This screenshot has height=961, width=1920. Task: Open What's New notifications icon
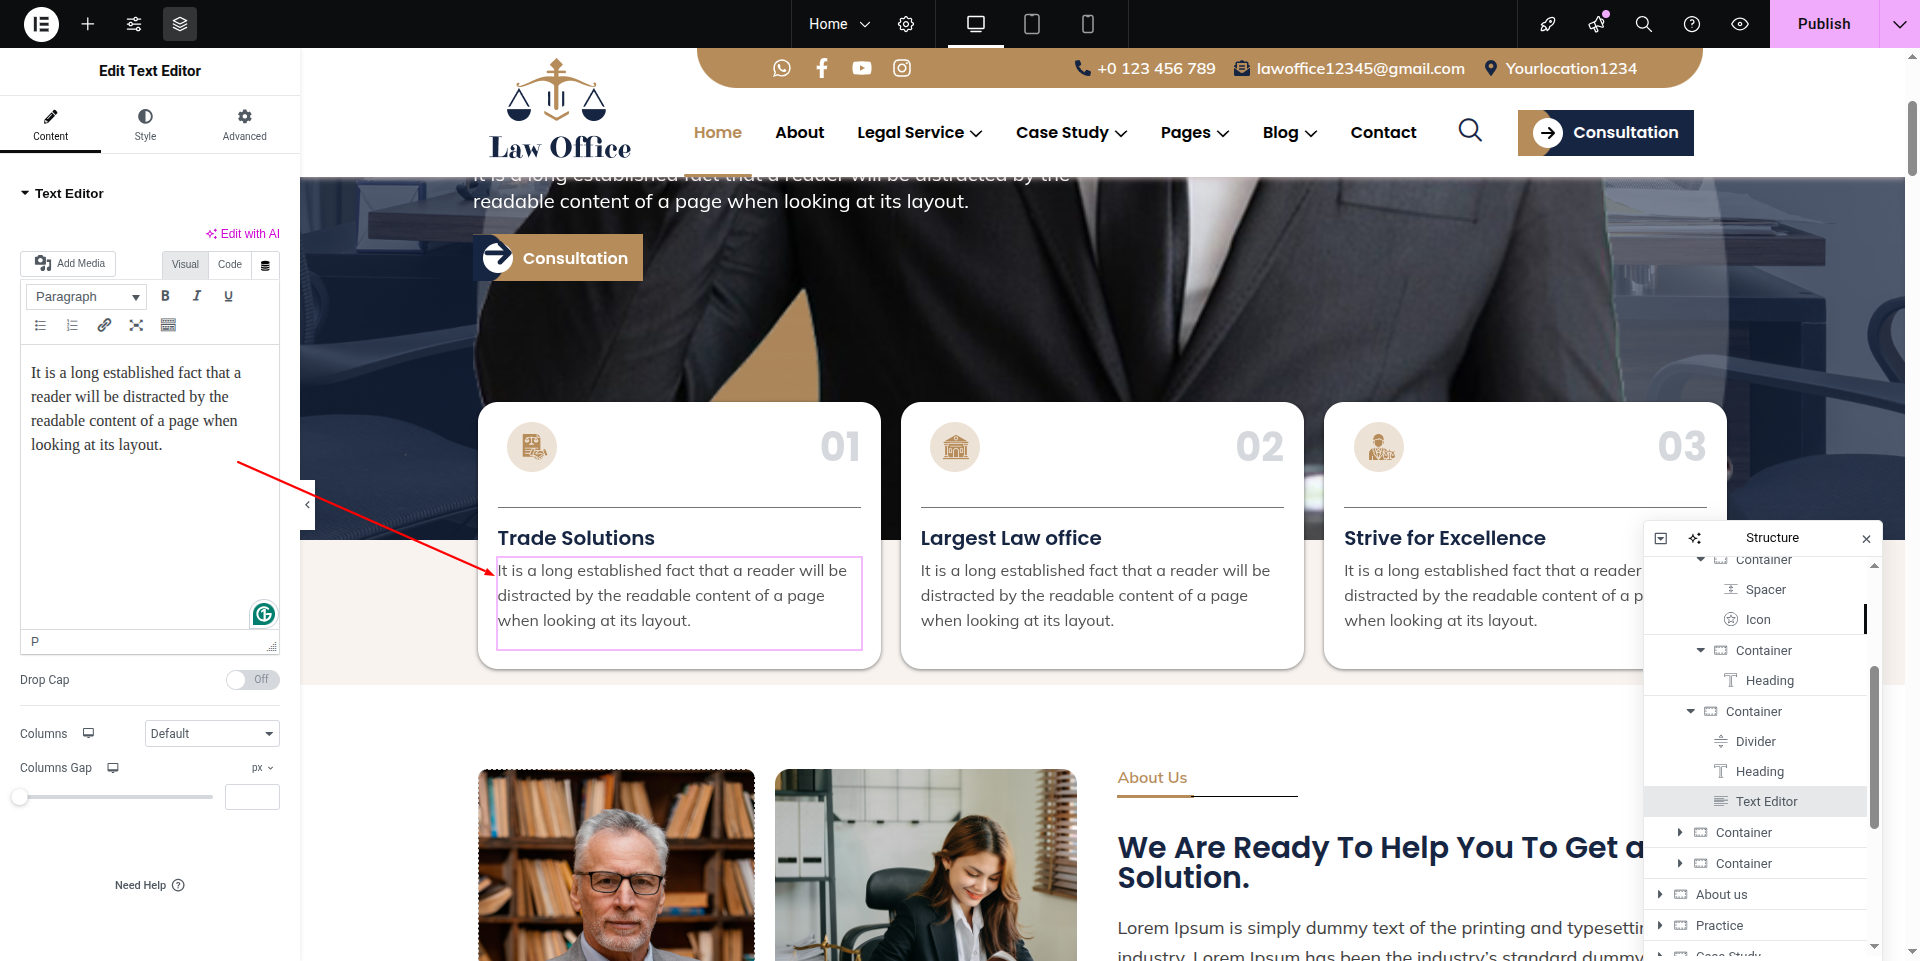1596,24
